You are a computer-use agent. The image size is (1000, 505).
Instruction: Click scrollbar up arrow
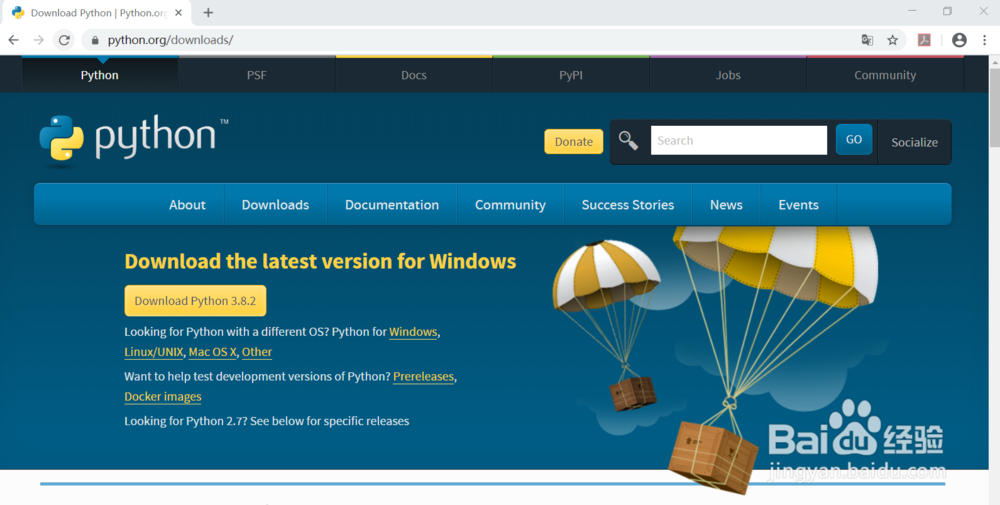[x=994, y=62]
